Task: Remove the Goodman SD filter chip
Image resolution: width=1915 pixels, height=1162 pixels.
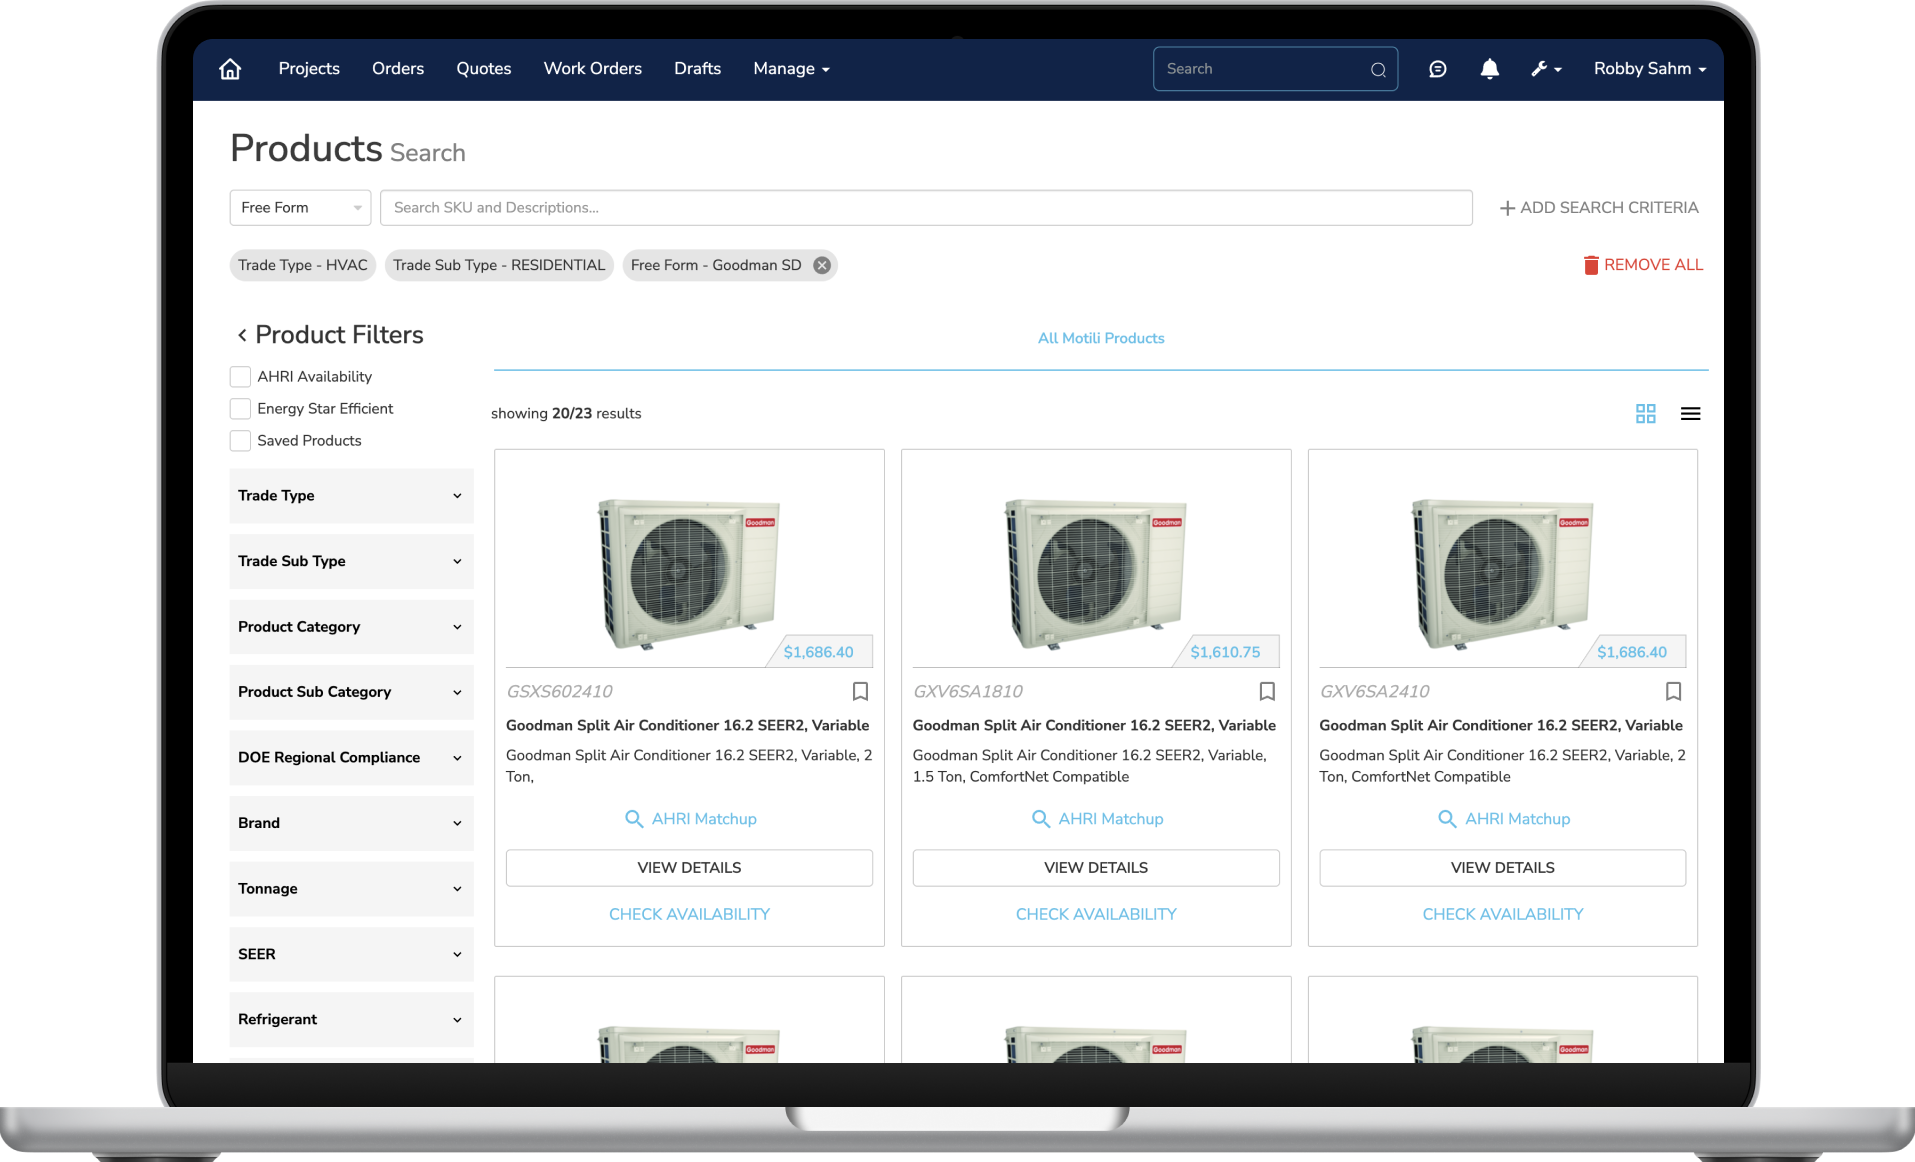Action: coord(822,265)
